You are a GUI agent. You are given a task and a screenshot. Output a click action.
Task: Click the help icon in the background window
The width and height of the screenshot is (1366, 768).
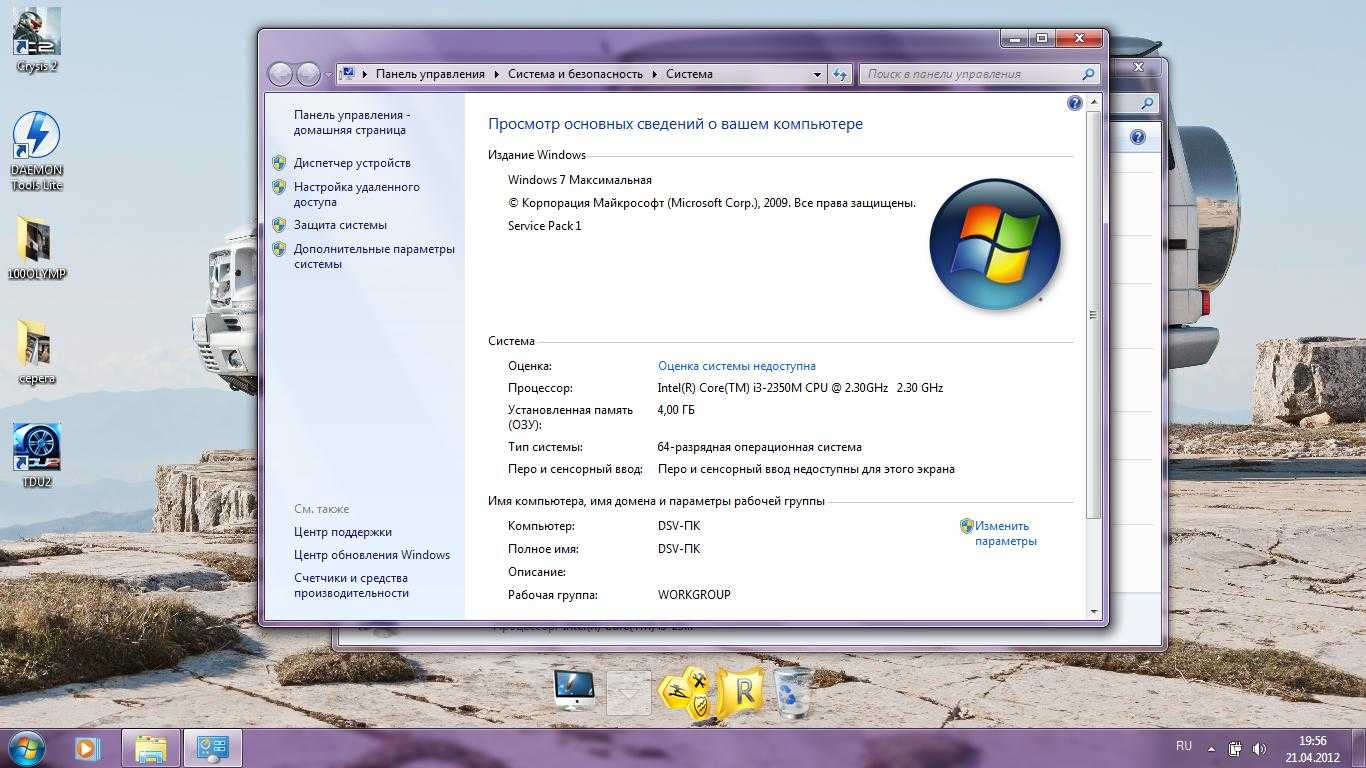pyautogui.click(x=1138, y=137)
